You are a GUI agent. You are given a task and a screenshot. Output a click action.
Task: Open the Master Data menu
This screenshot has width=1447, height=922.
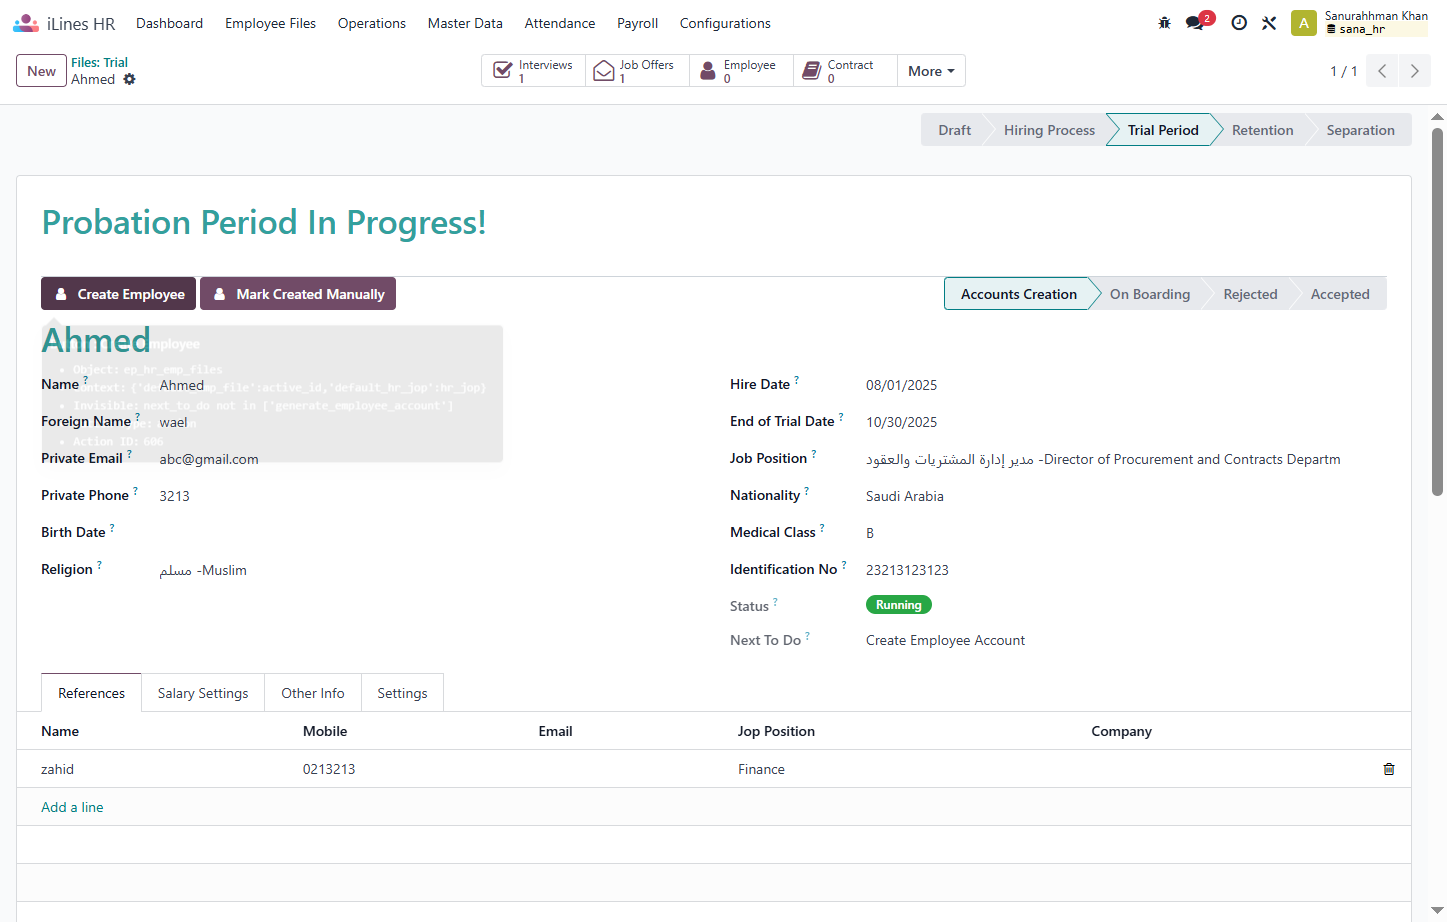[x=465, y=23]
